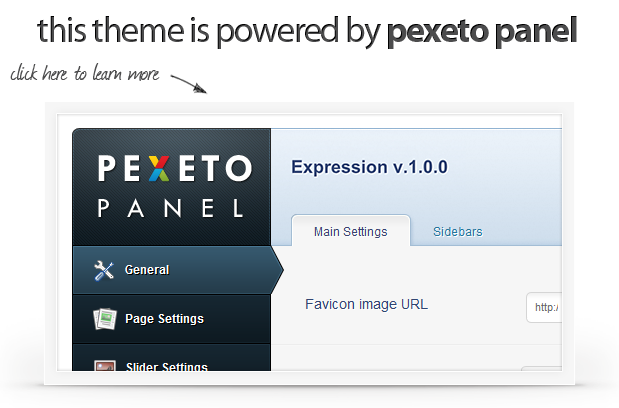Click the Pexeto Panel screenshot thumbnail
This screenshot has height=408, width=619.
(310, 243)
